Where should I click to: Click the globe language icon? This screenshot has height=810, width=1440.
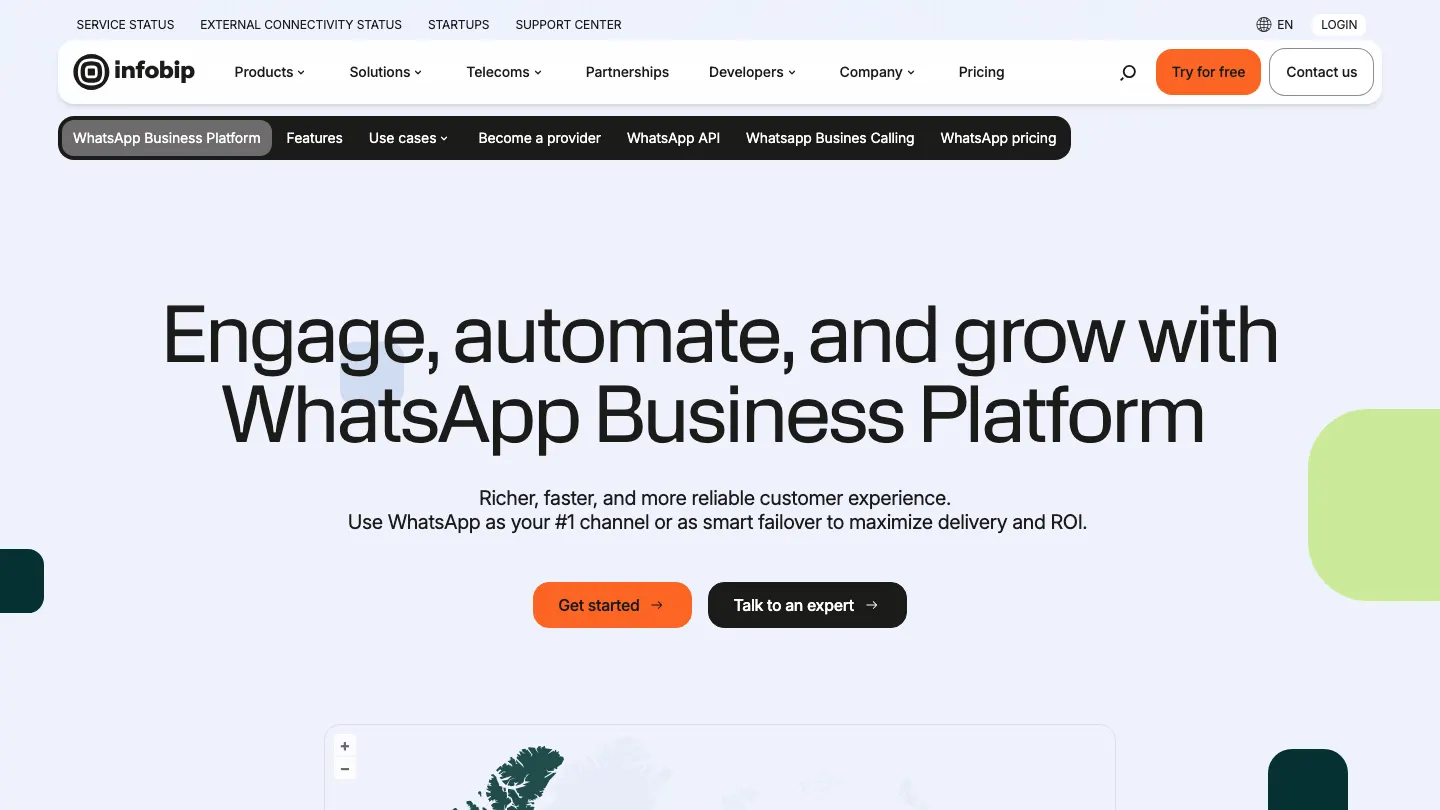coord(1264,24)
